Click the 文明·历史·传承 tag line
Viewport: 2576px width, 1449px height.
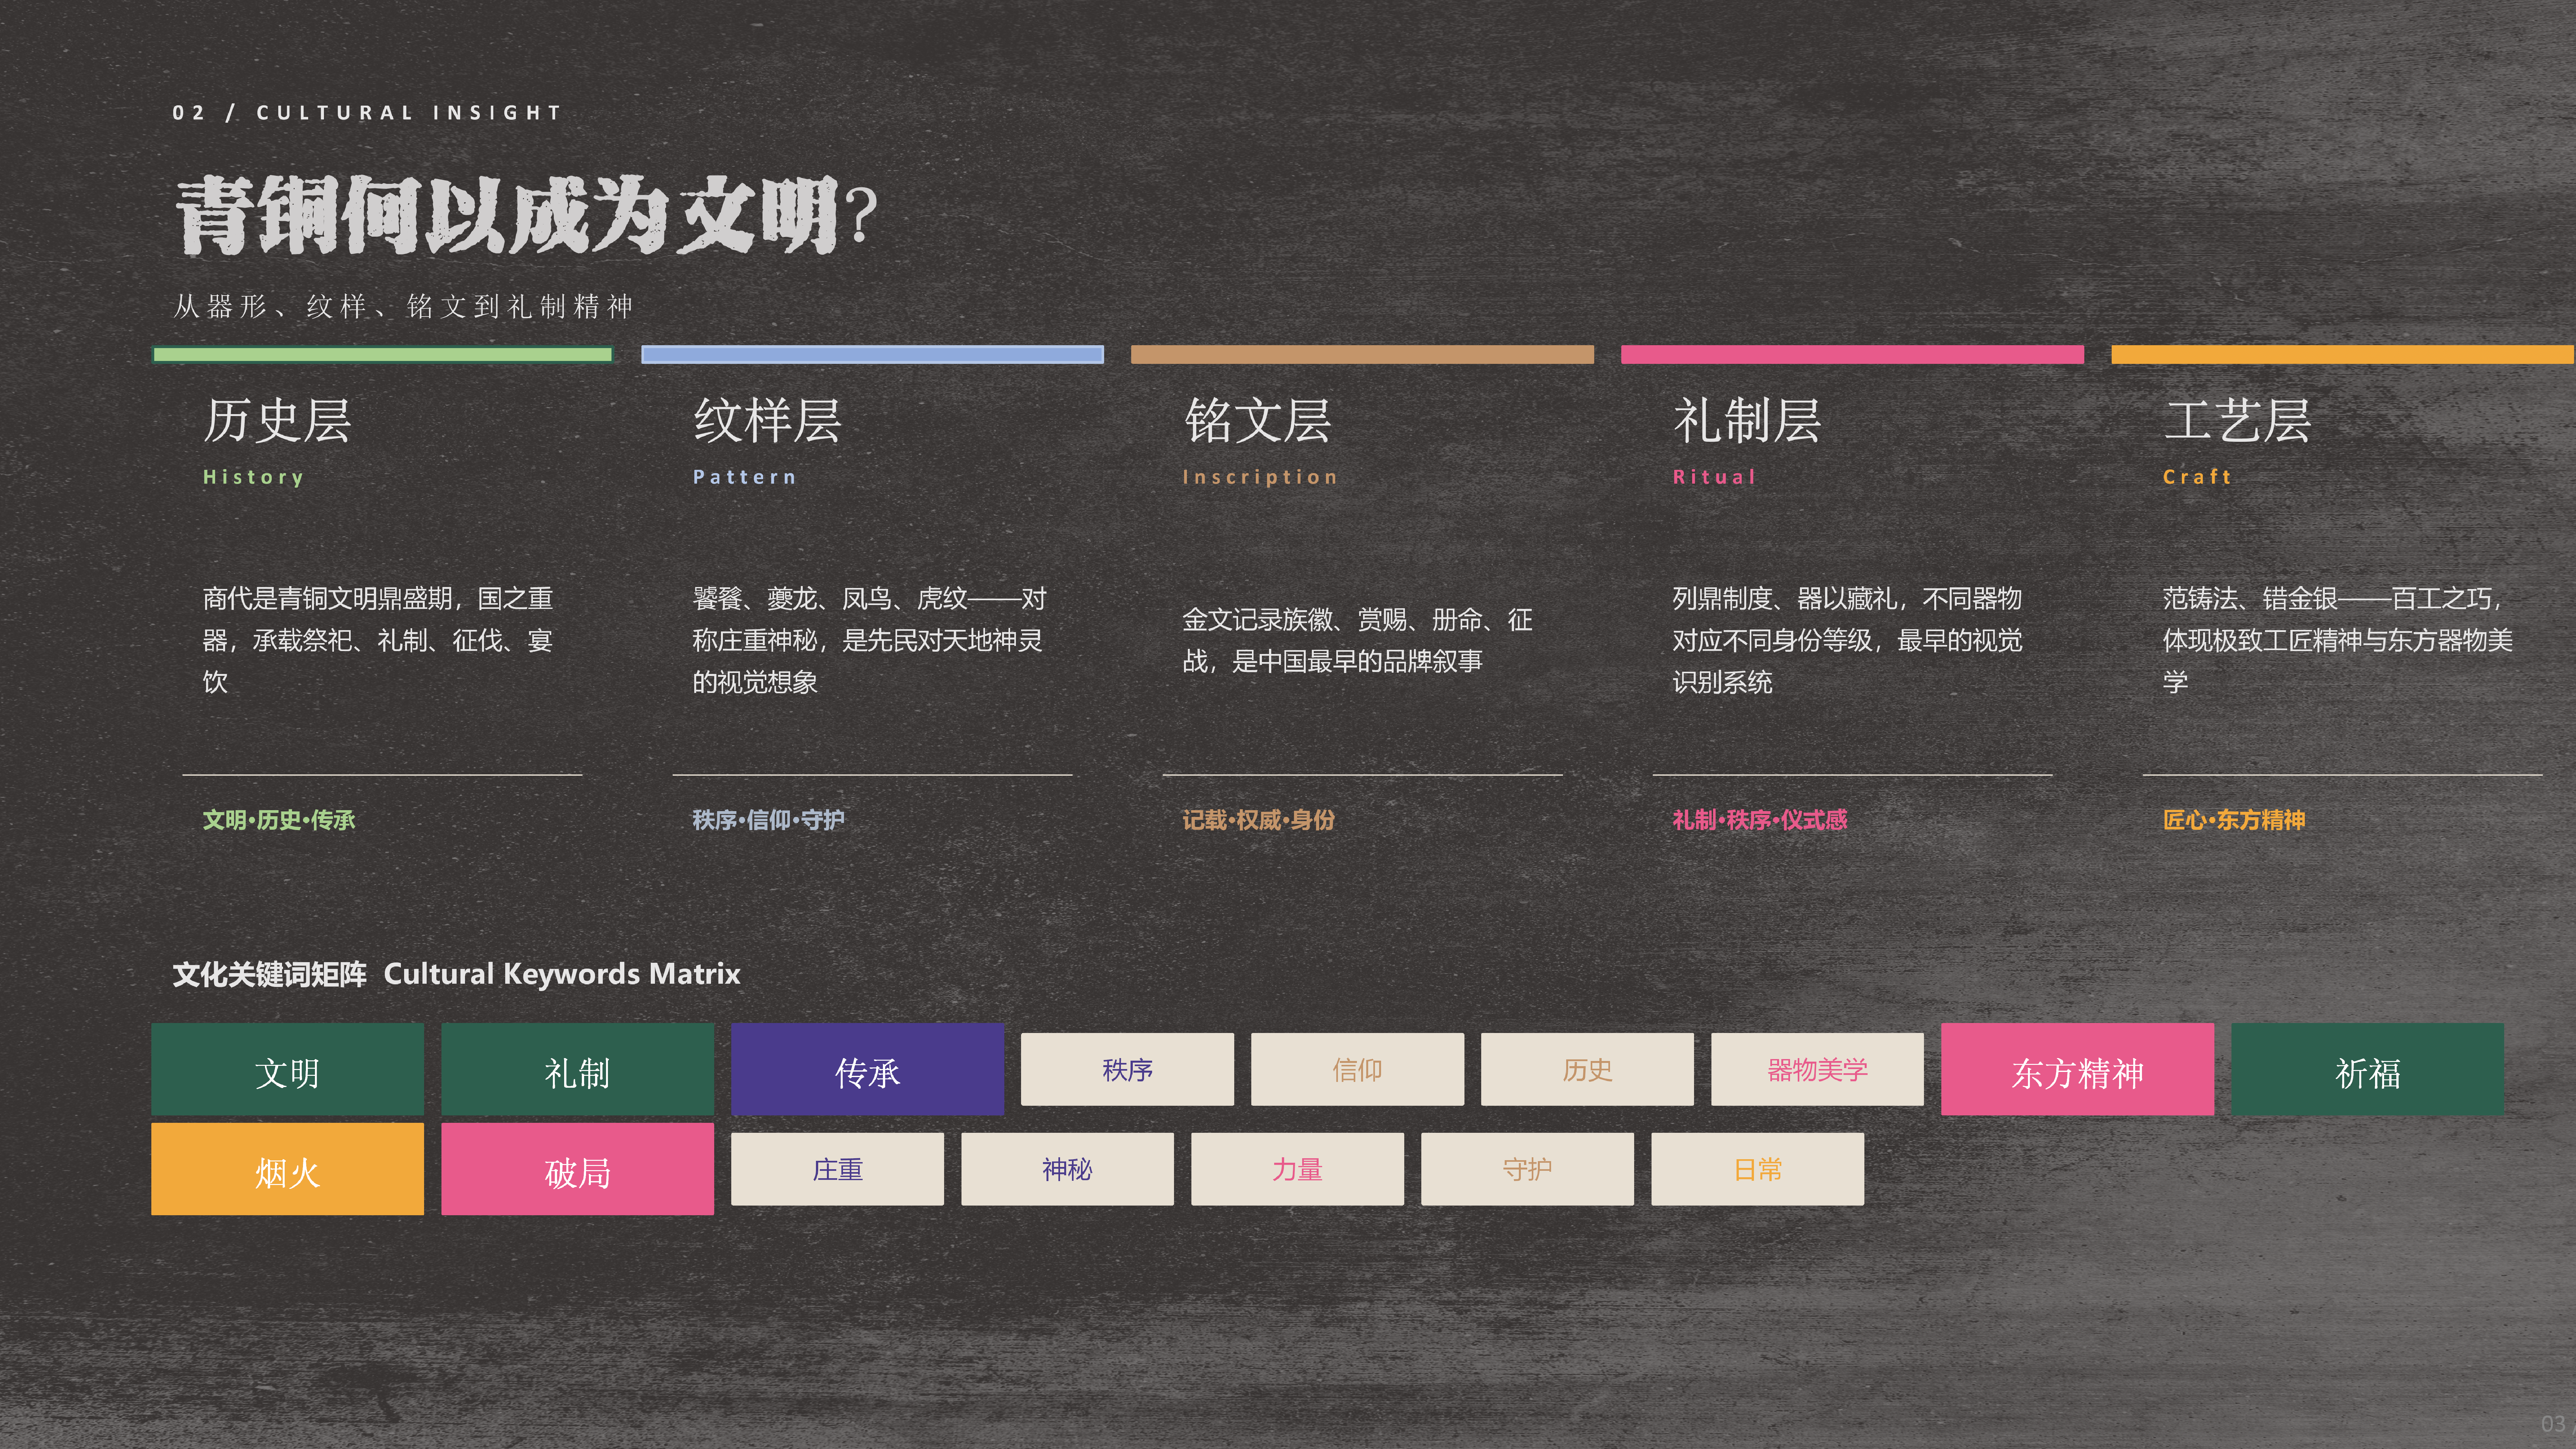pos(279,820)
